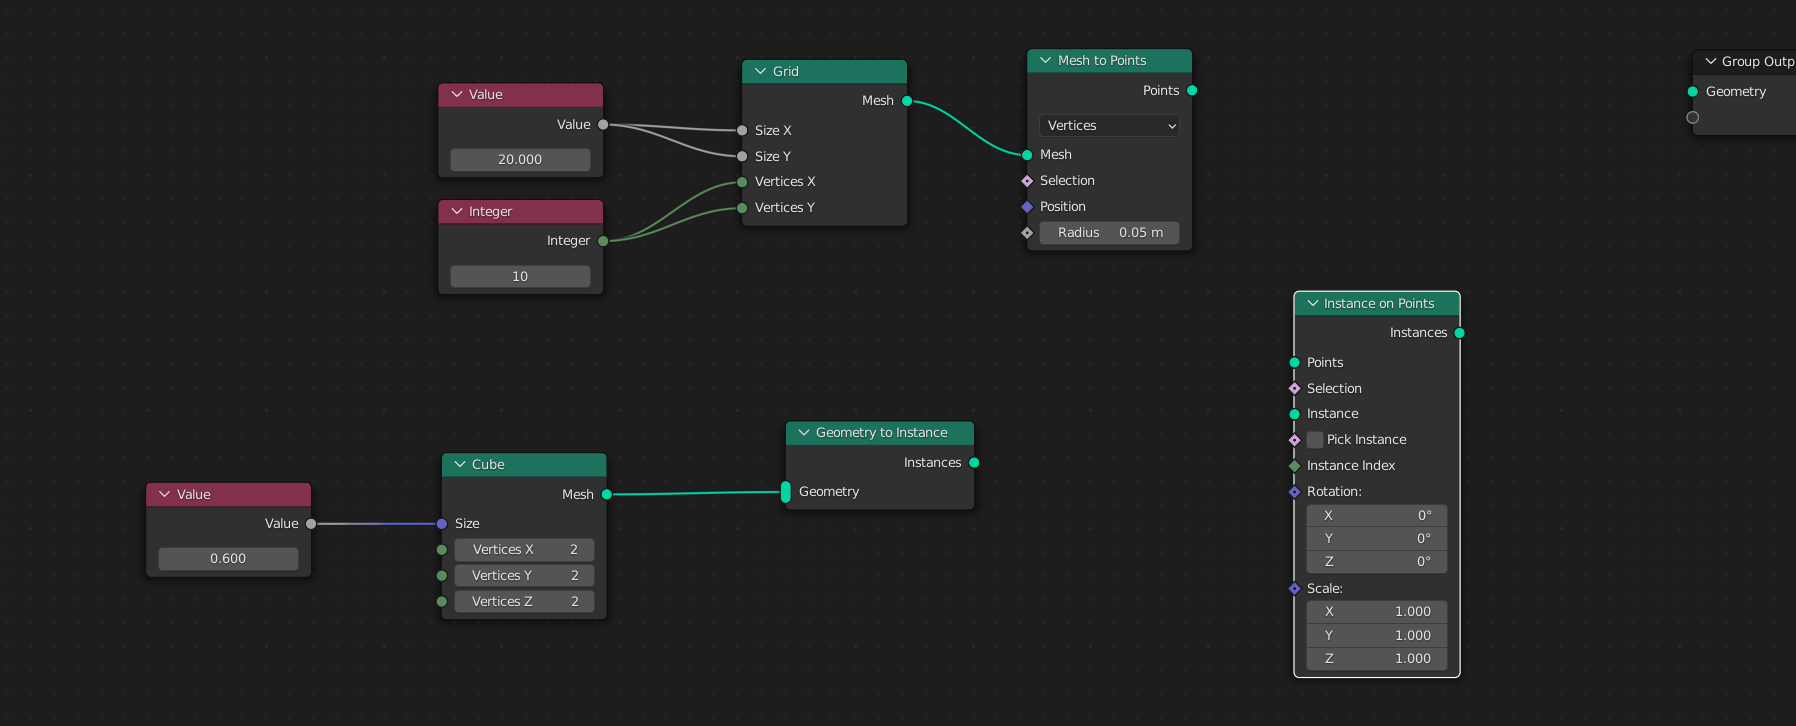This screenshot has width=1796, height=726.
Task: Click the Geometry to Instance Instances output socket
Action: pos(974,463)
